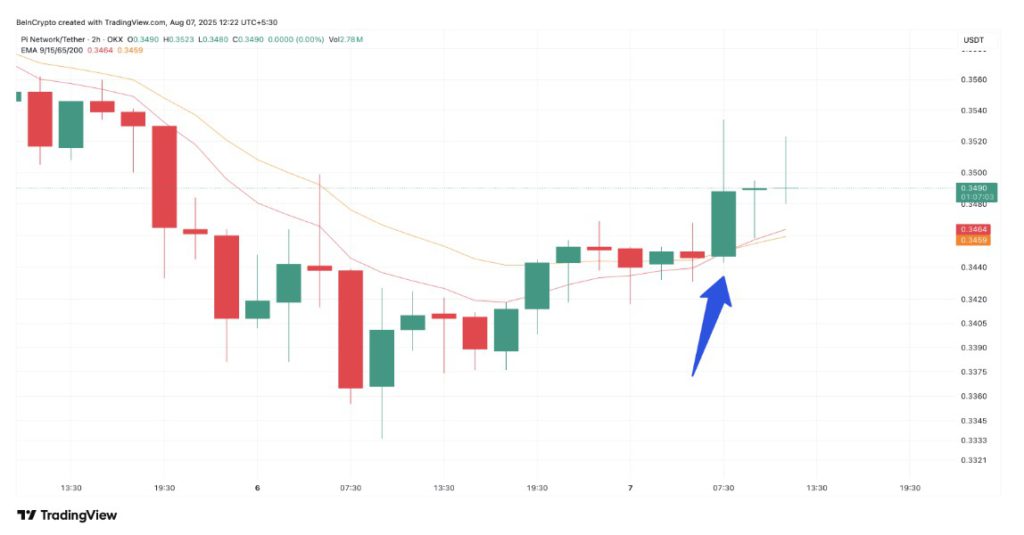The width and height of the screenshot is (1024, 535).
Task: Click the 07:30 time label below the arrow
Action: click(x=723, y=488)
